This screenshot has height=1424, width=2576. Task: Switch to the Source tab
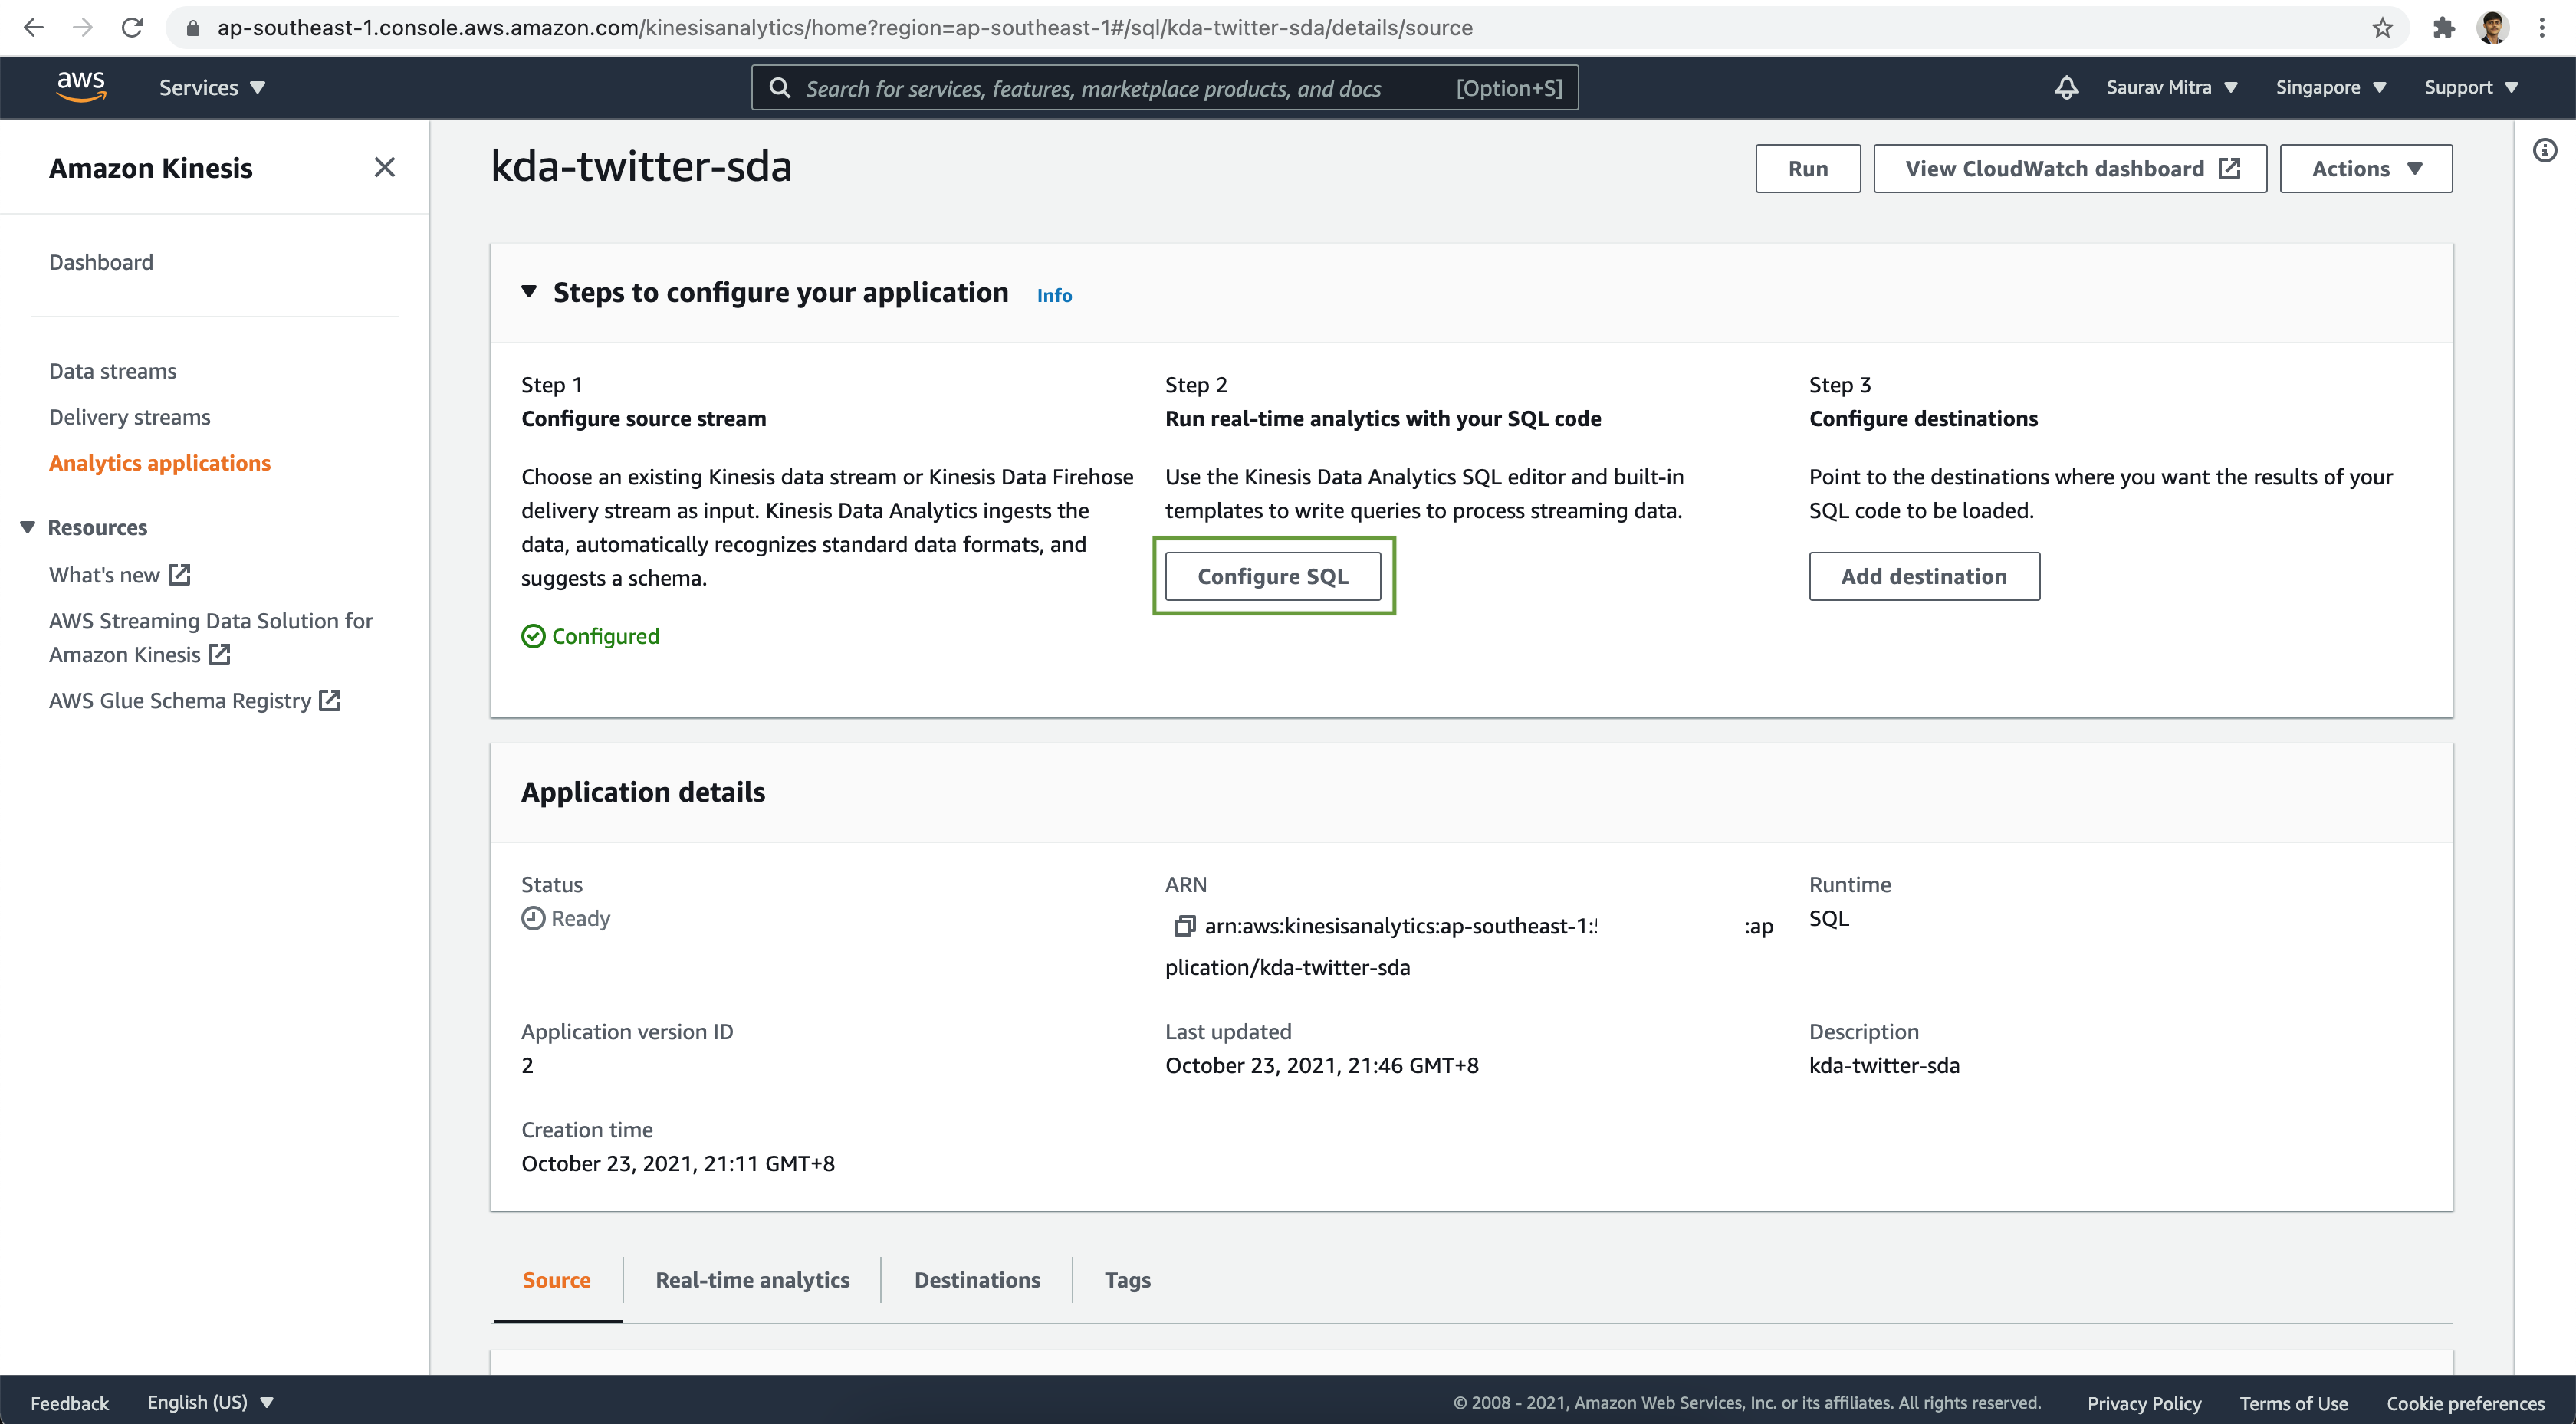pyautogui.click(x=557, y=1280)
